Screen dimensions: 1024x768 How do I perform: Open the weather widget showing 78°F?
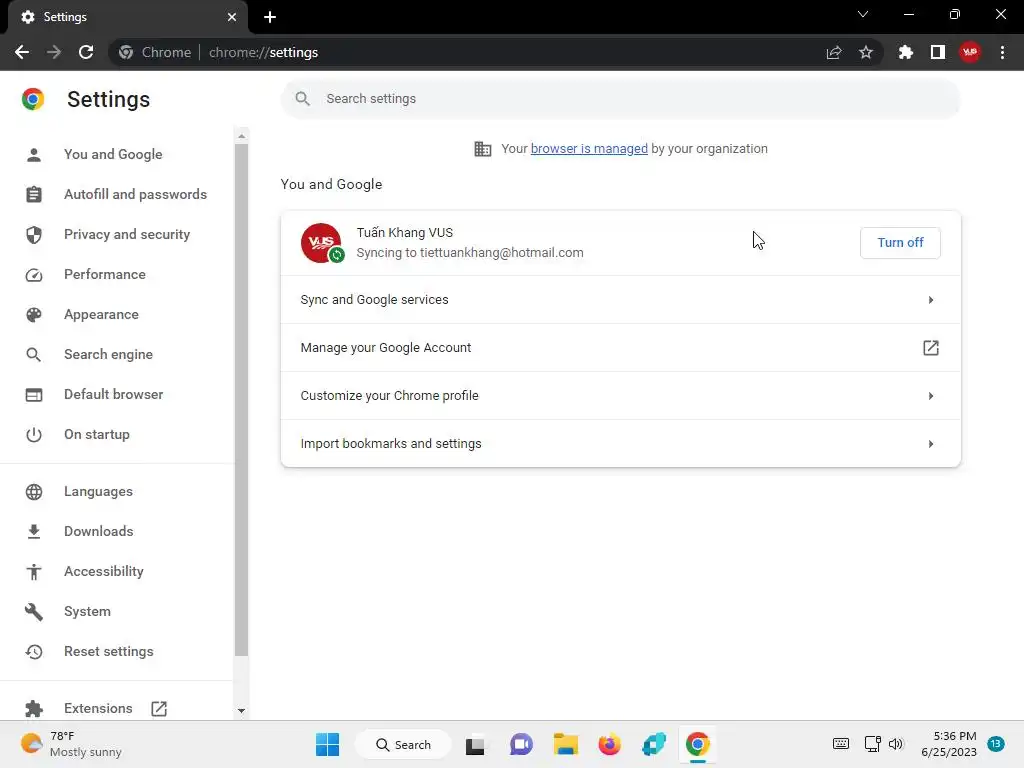coord(71,744)
